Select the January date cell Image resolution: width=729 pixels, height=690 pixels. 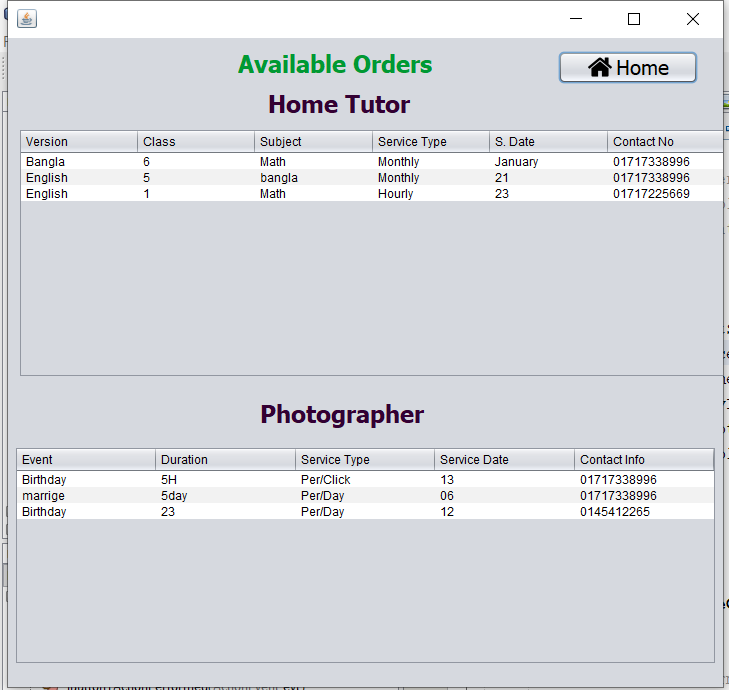pos(549,162)
